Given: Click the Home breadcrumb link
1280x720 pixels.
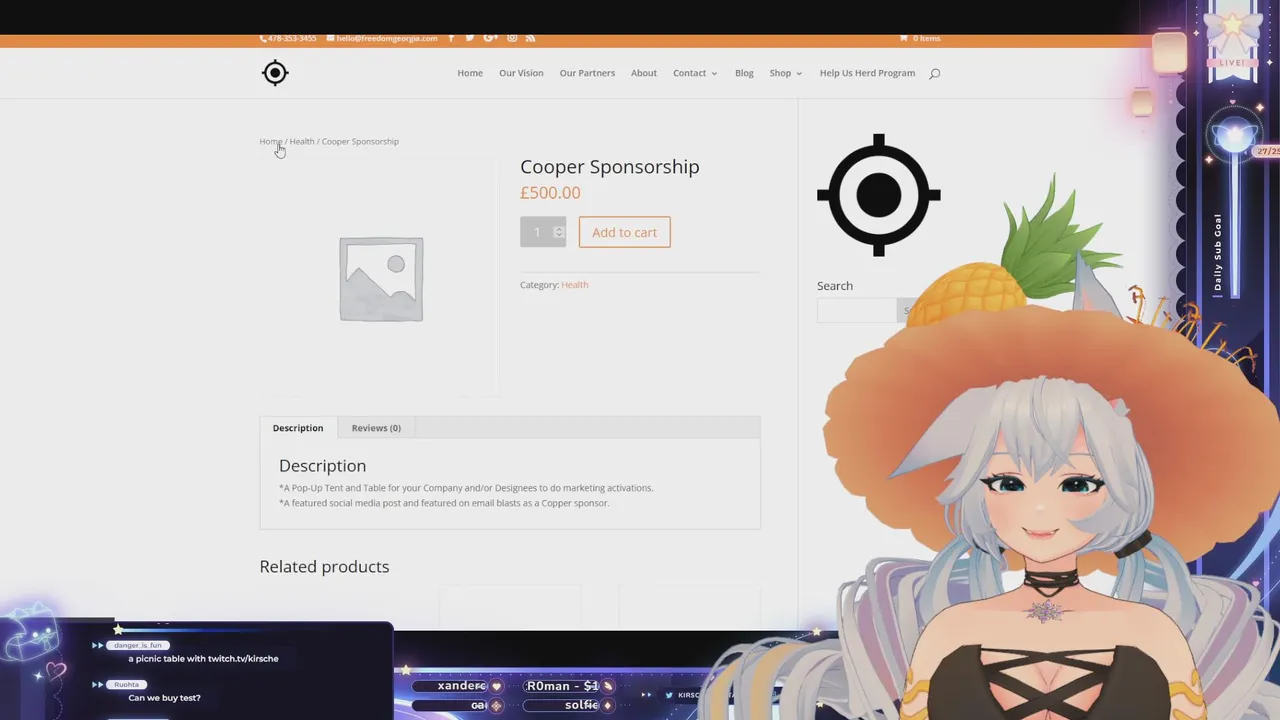Looking at the screenshot, I should pos(270,141).
